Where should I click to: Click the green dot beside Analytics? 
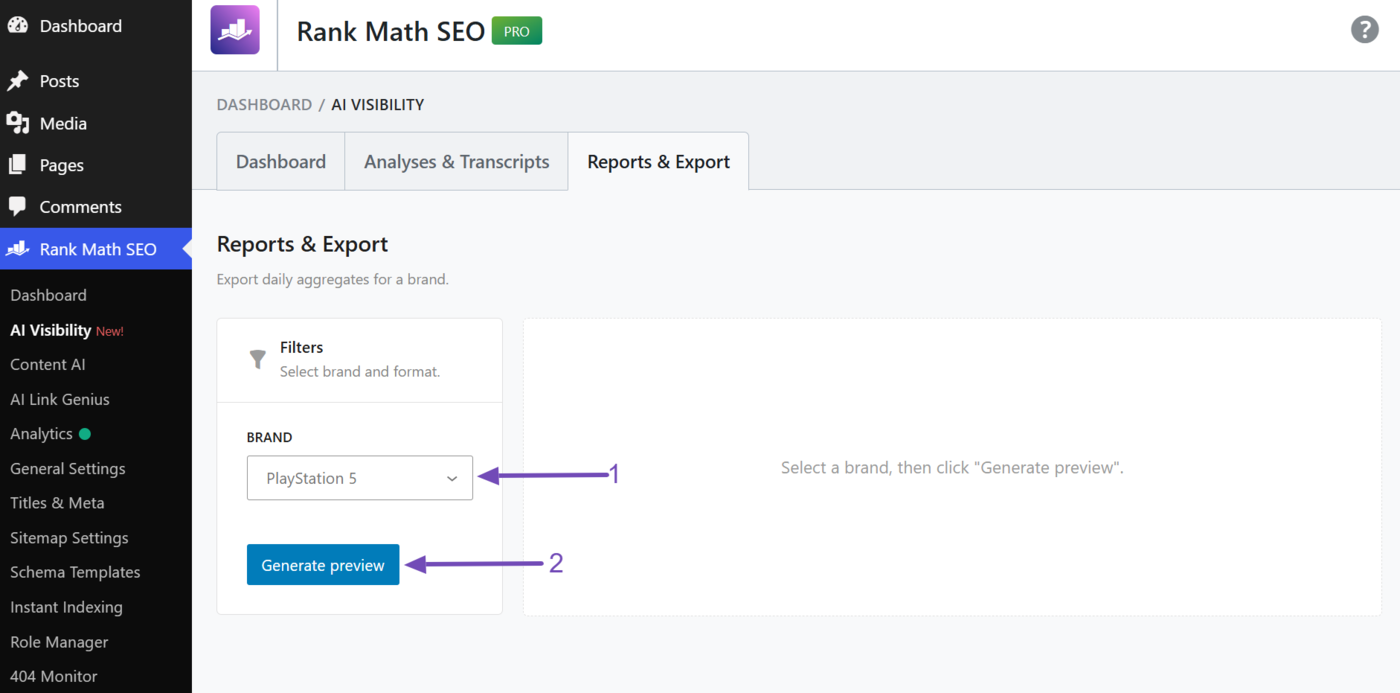(85, 434)
